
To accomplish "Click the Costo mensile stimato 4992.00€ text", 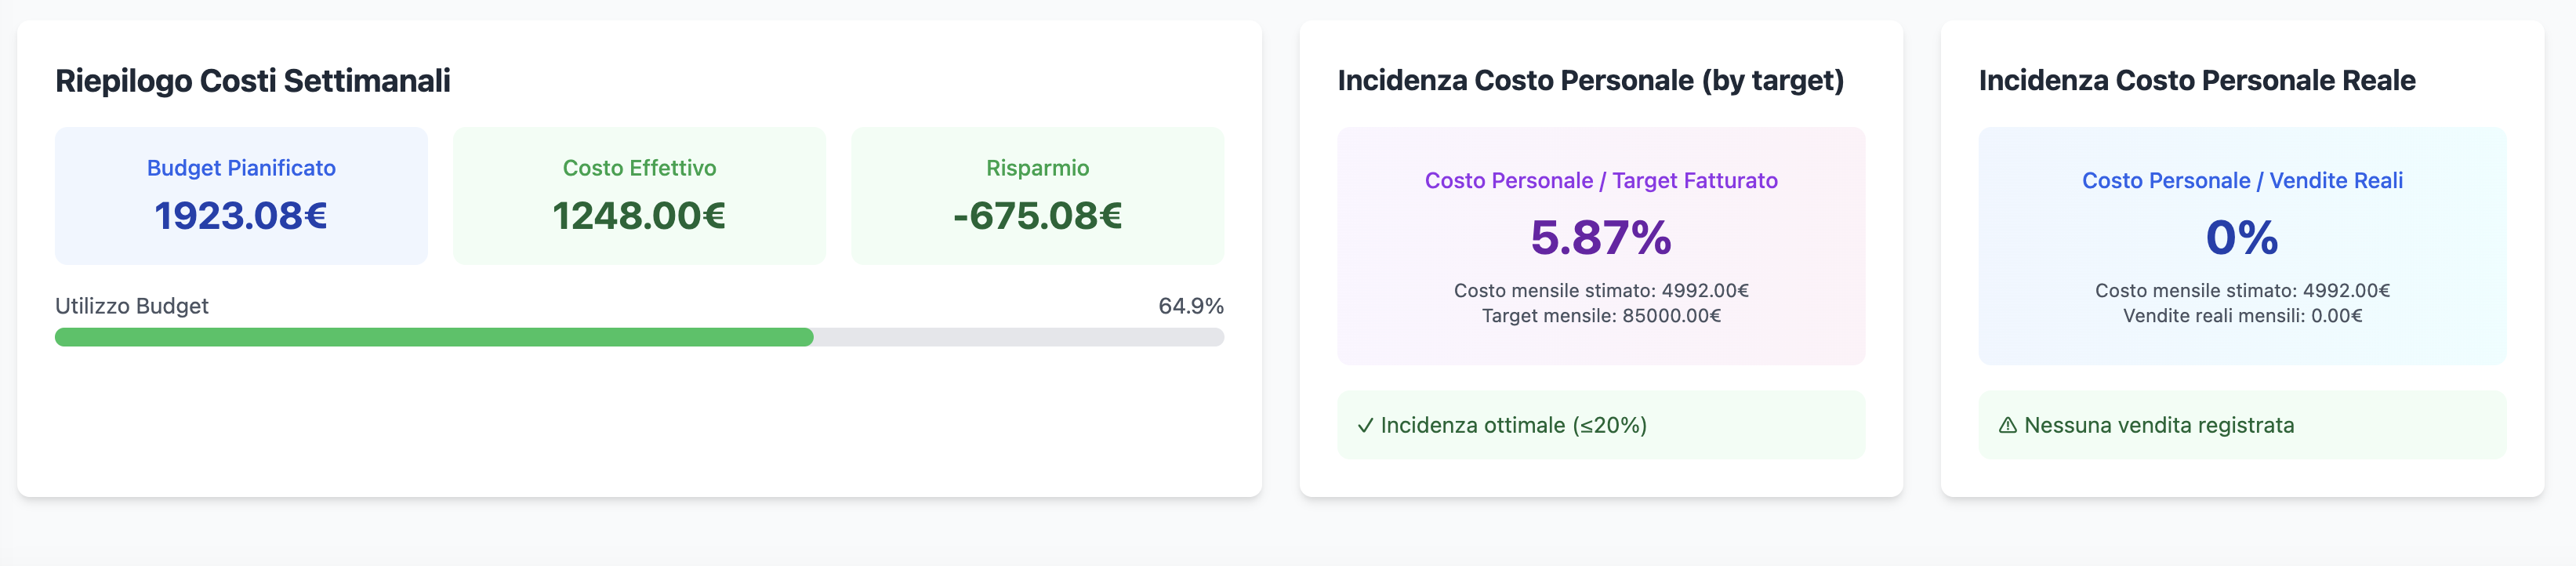I will coord(1601,292).
